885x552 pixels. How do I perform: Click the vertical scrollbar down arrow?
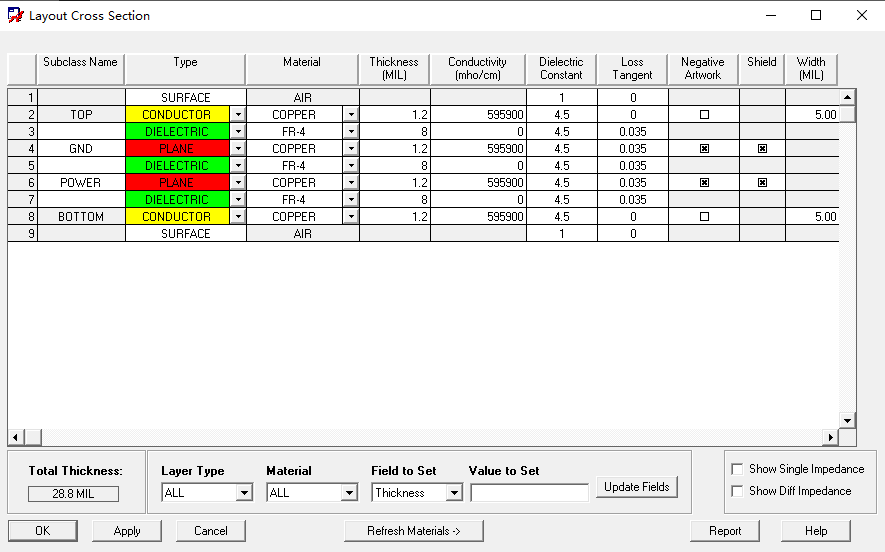(x=847, y=420)
